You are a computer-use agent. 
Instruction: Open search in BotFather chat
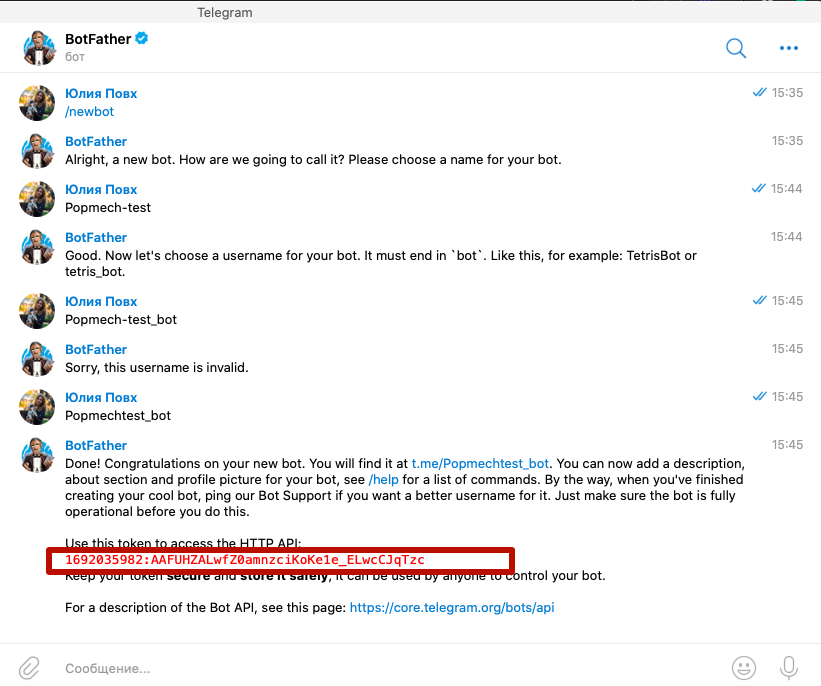[x=736, y=48]
